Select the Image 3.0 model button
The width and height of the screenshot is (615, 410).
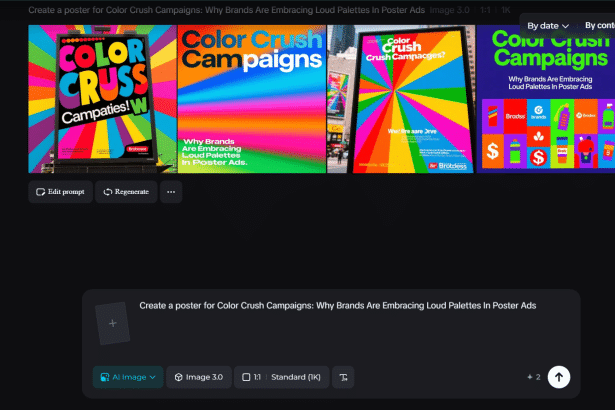199,377
